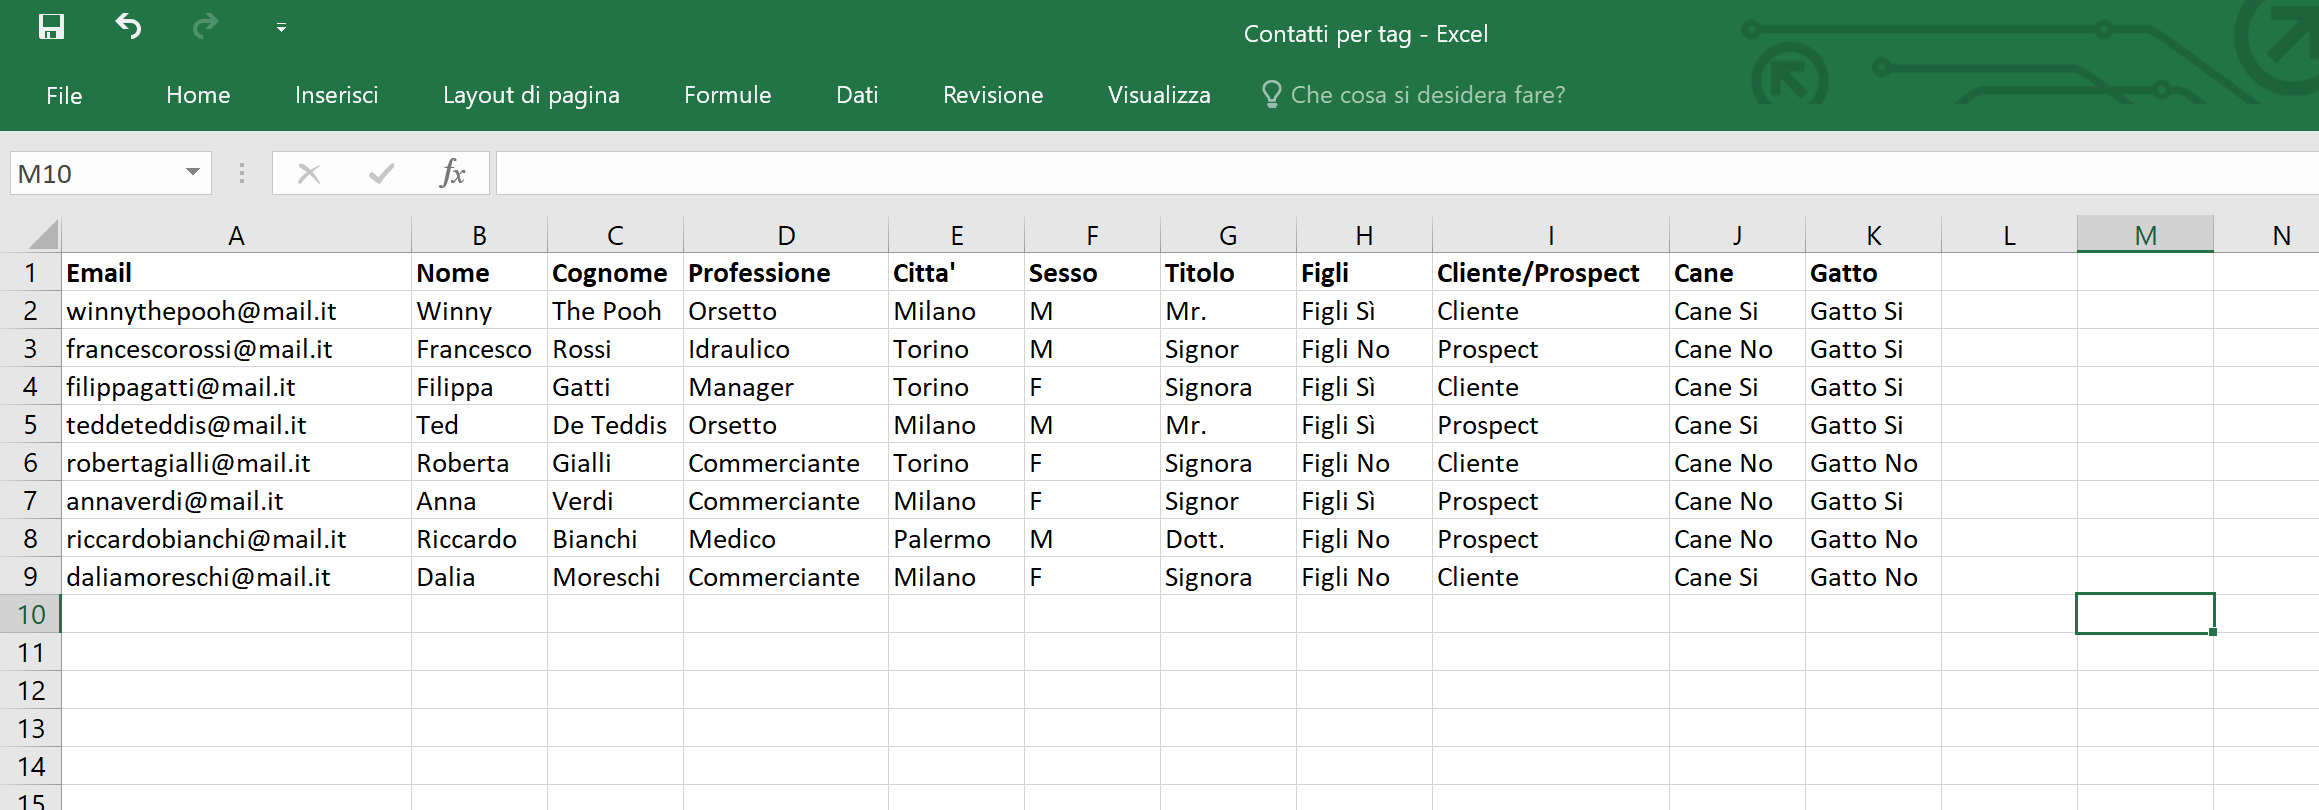
Task: Click the Redo arrow icon
Action: 205,27
